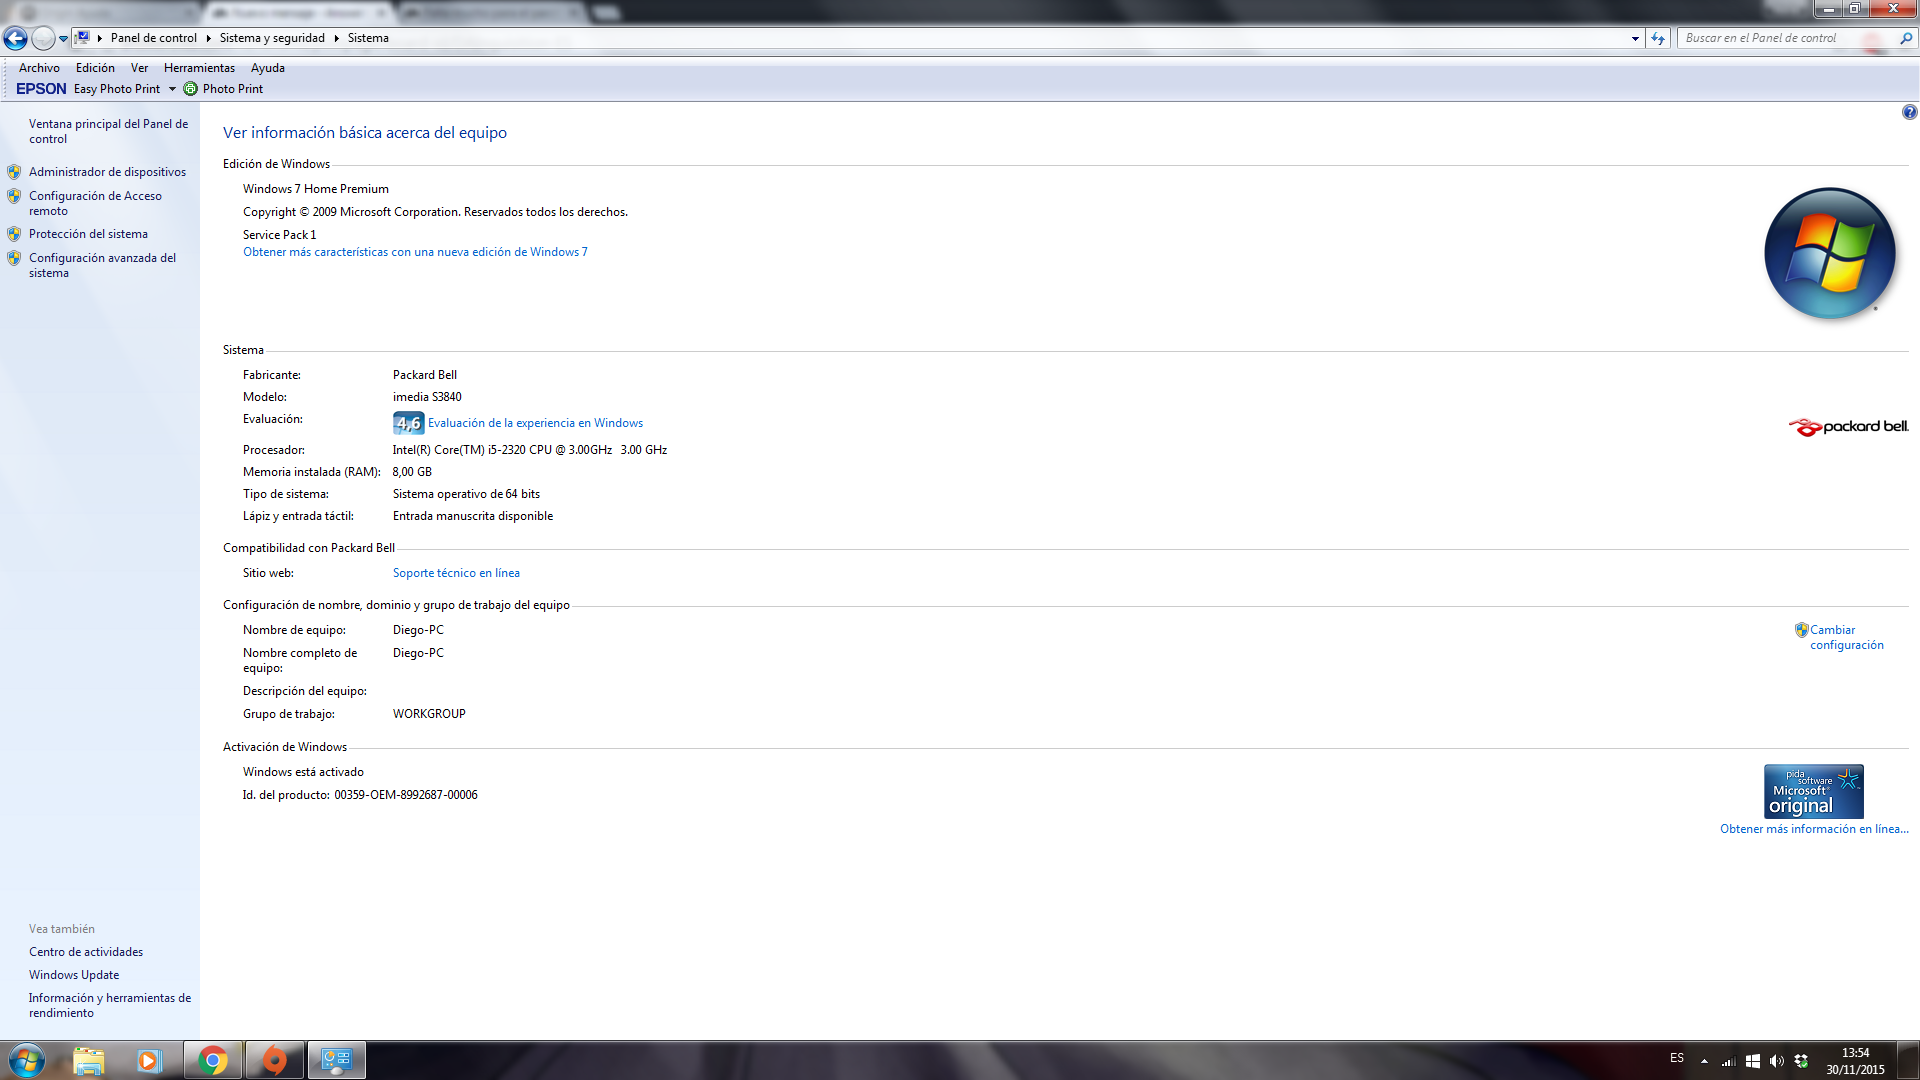Screen dimensions: 1920x1080
Task: Expand arrow after Sistema y seguridad breadcrumb
Action: coord(336,38)
